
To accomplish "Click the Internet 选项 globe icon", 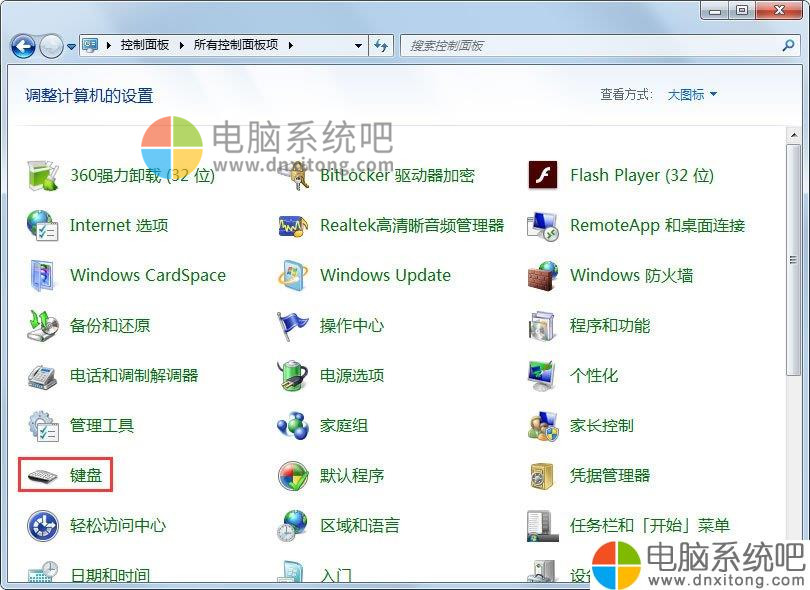I will [x=42, y=225].
